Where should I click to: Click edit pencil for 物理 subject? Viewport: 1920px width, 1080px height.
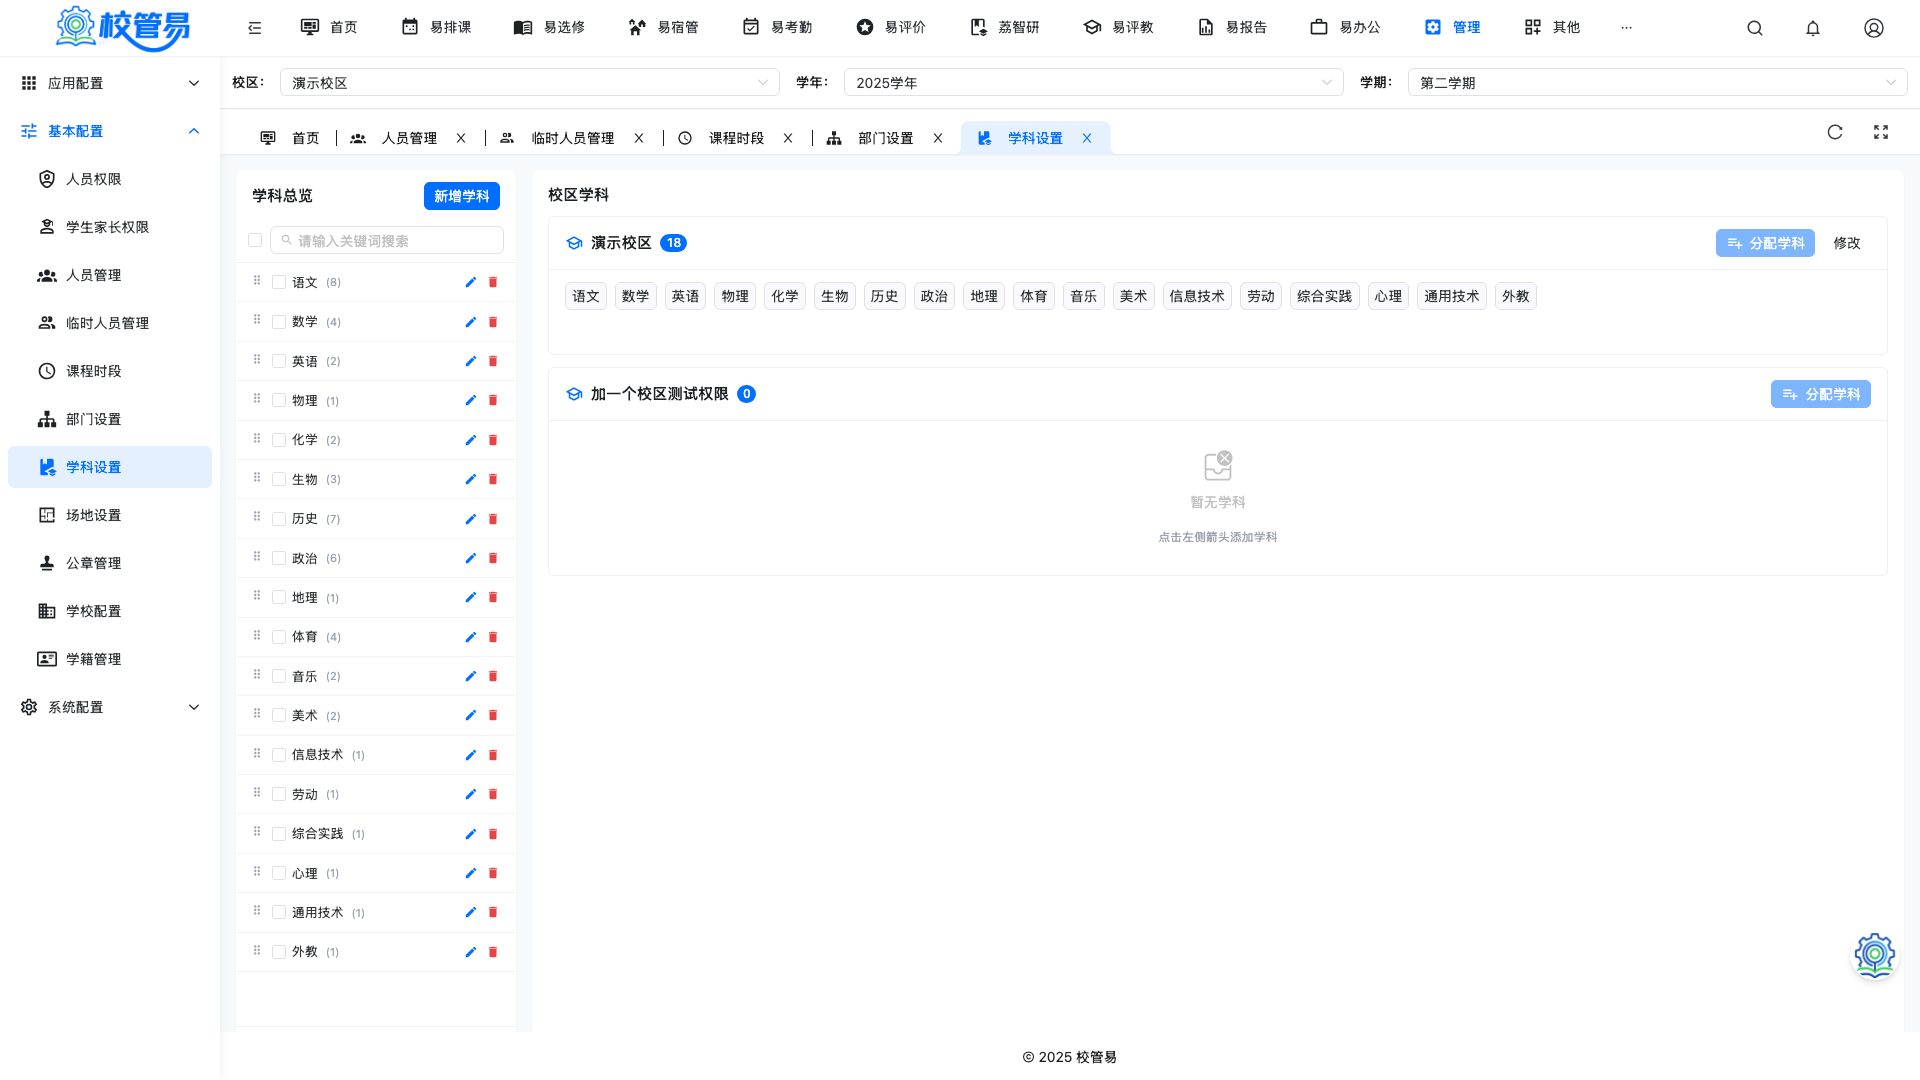click(470, 400)
